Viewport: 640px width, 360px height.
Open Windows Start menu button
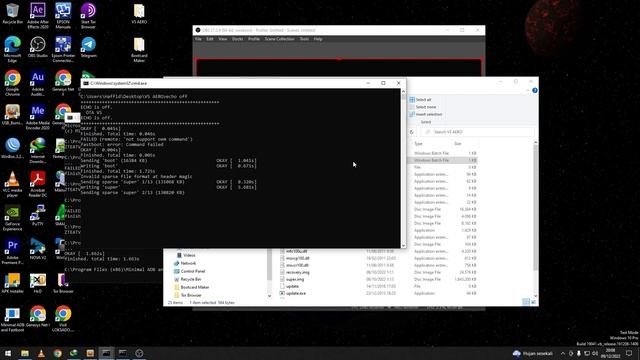click(8, 353)
